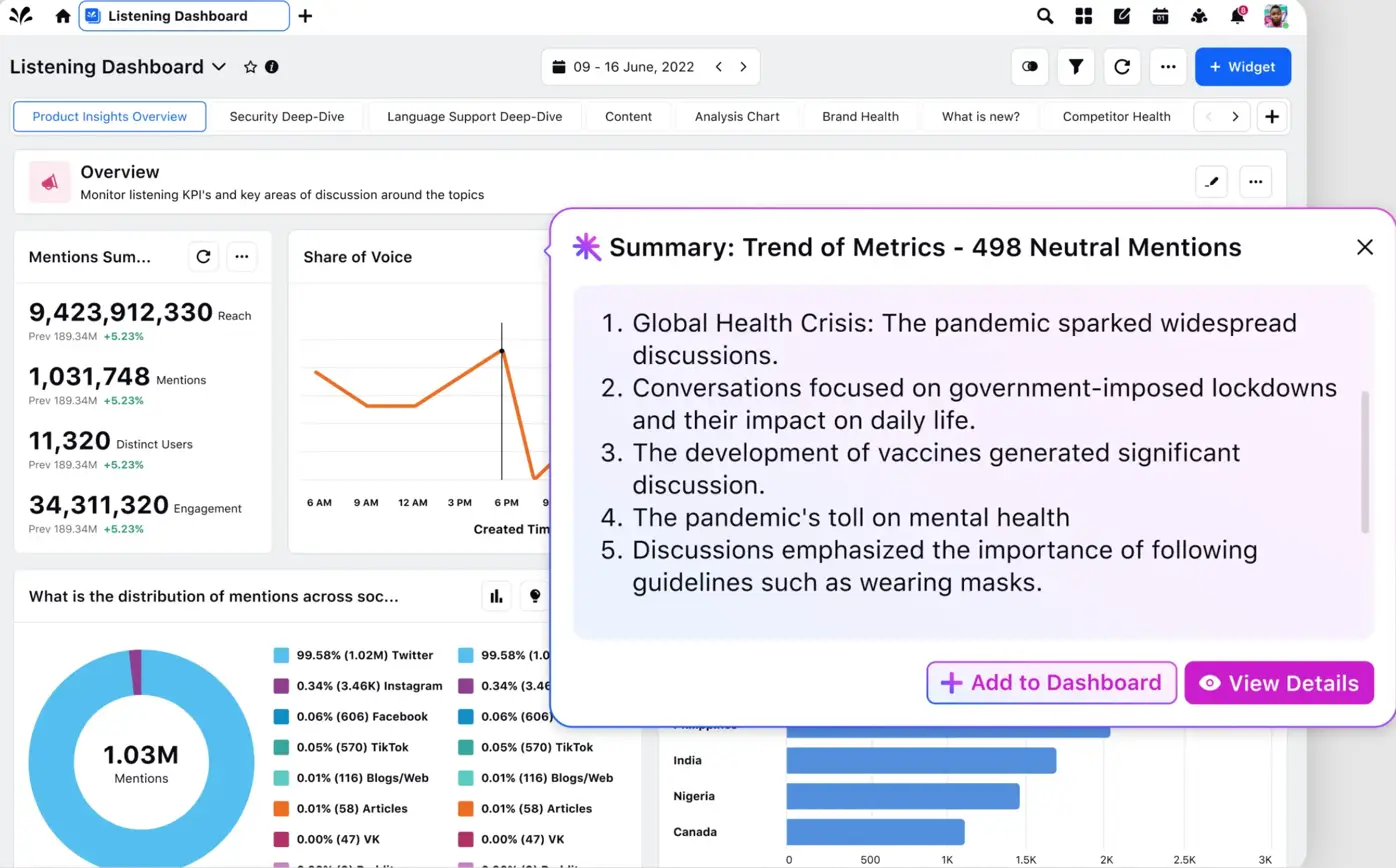Click the calendar icon in top bar

click(x=1161, y=16)
